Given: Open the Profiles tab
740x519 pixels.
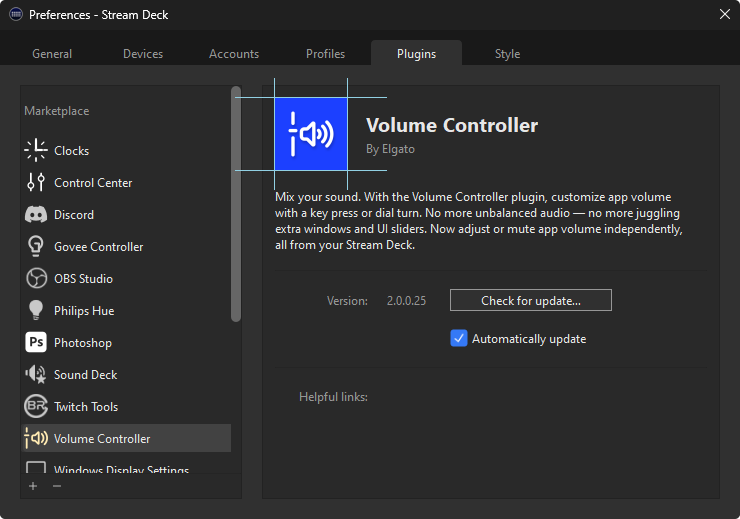Looking at the screenshot, I should coord(325,54).
